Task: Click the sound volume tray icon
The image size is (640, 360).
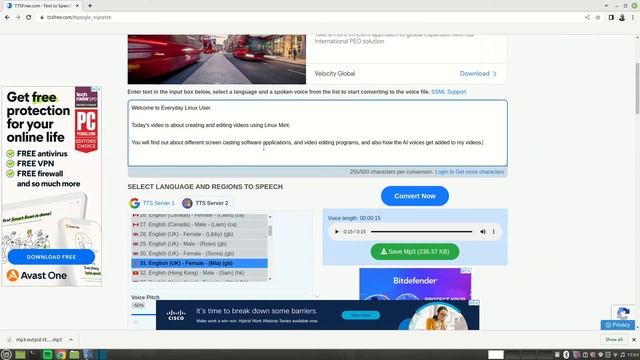Action: click(622, 355)
